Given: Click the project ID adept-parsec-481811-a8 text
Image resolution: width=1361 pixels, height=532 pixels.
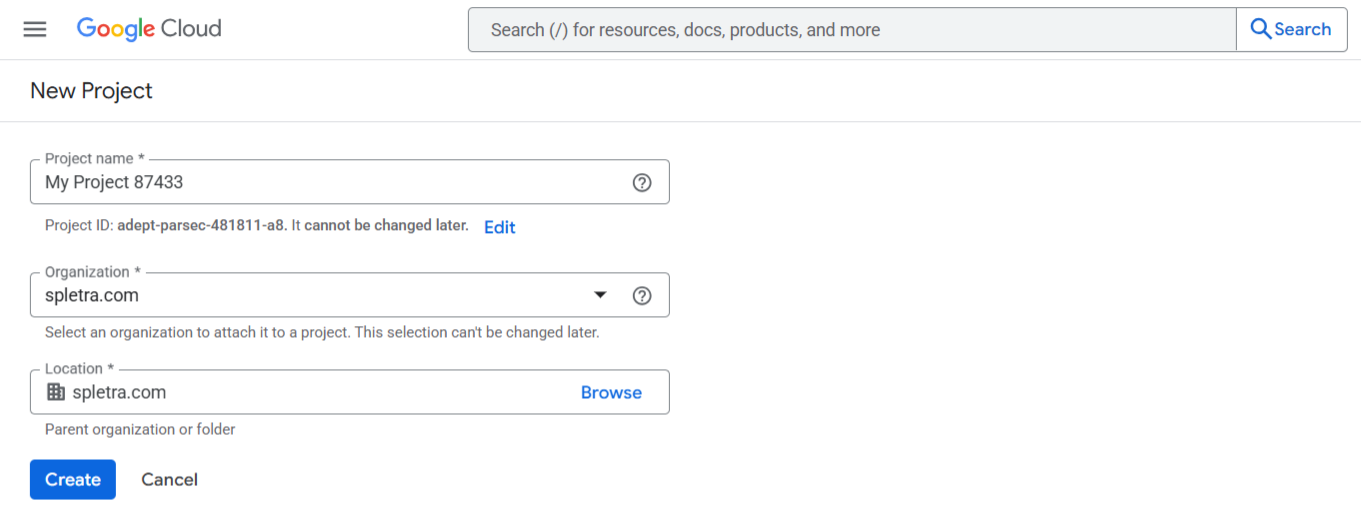Looking at the screenshot, I should coord(202,226).
